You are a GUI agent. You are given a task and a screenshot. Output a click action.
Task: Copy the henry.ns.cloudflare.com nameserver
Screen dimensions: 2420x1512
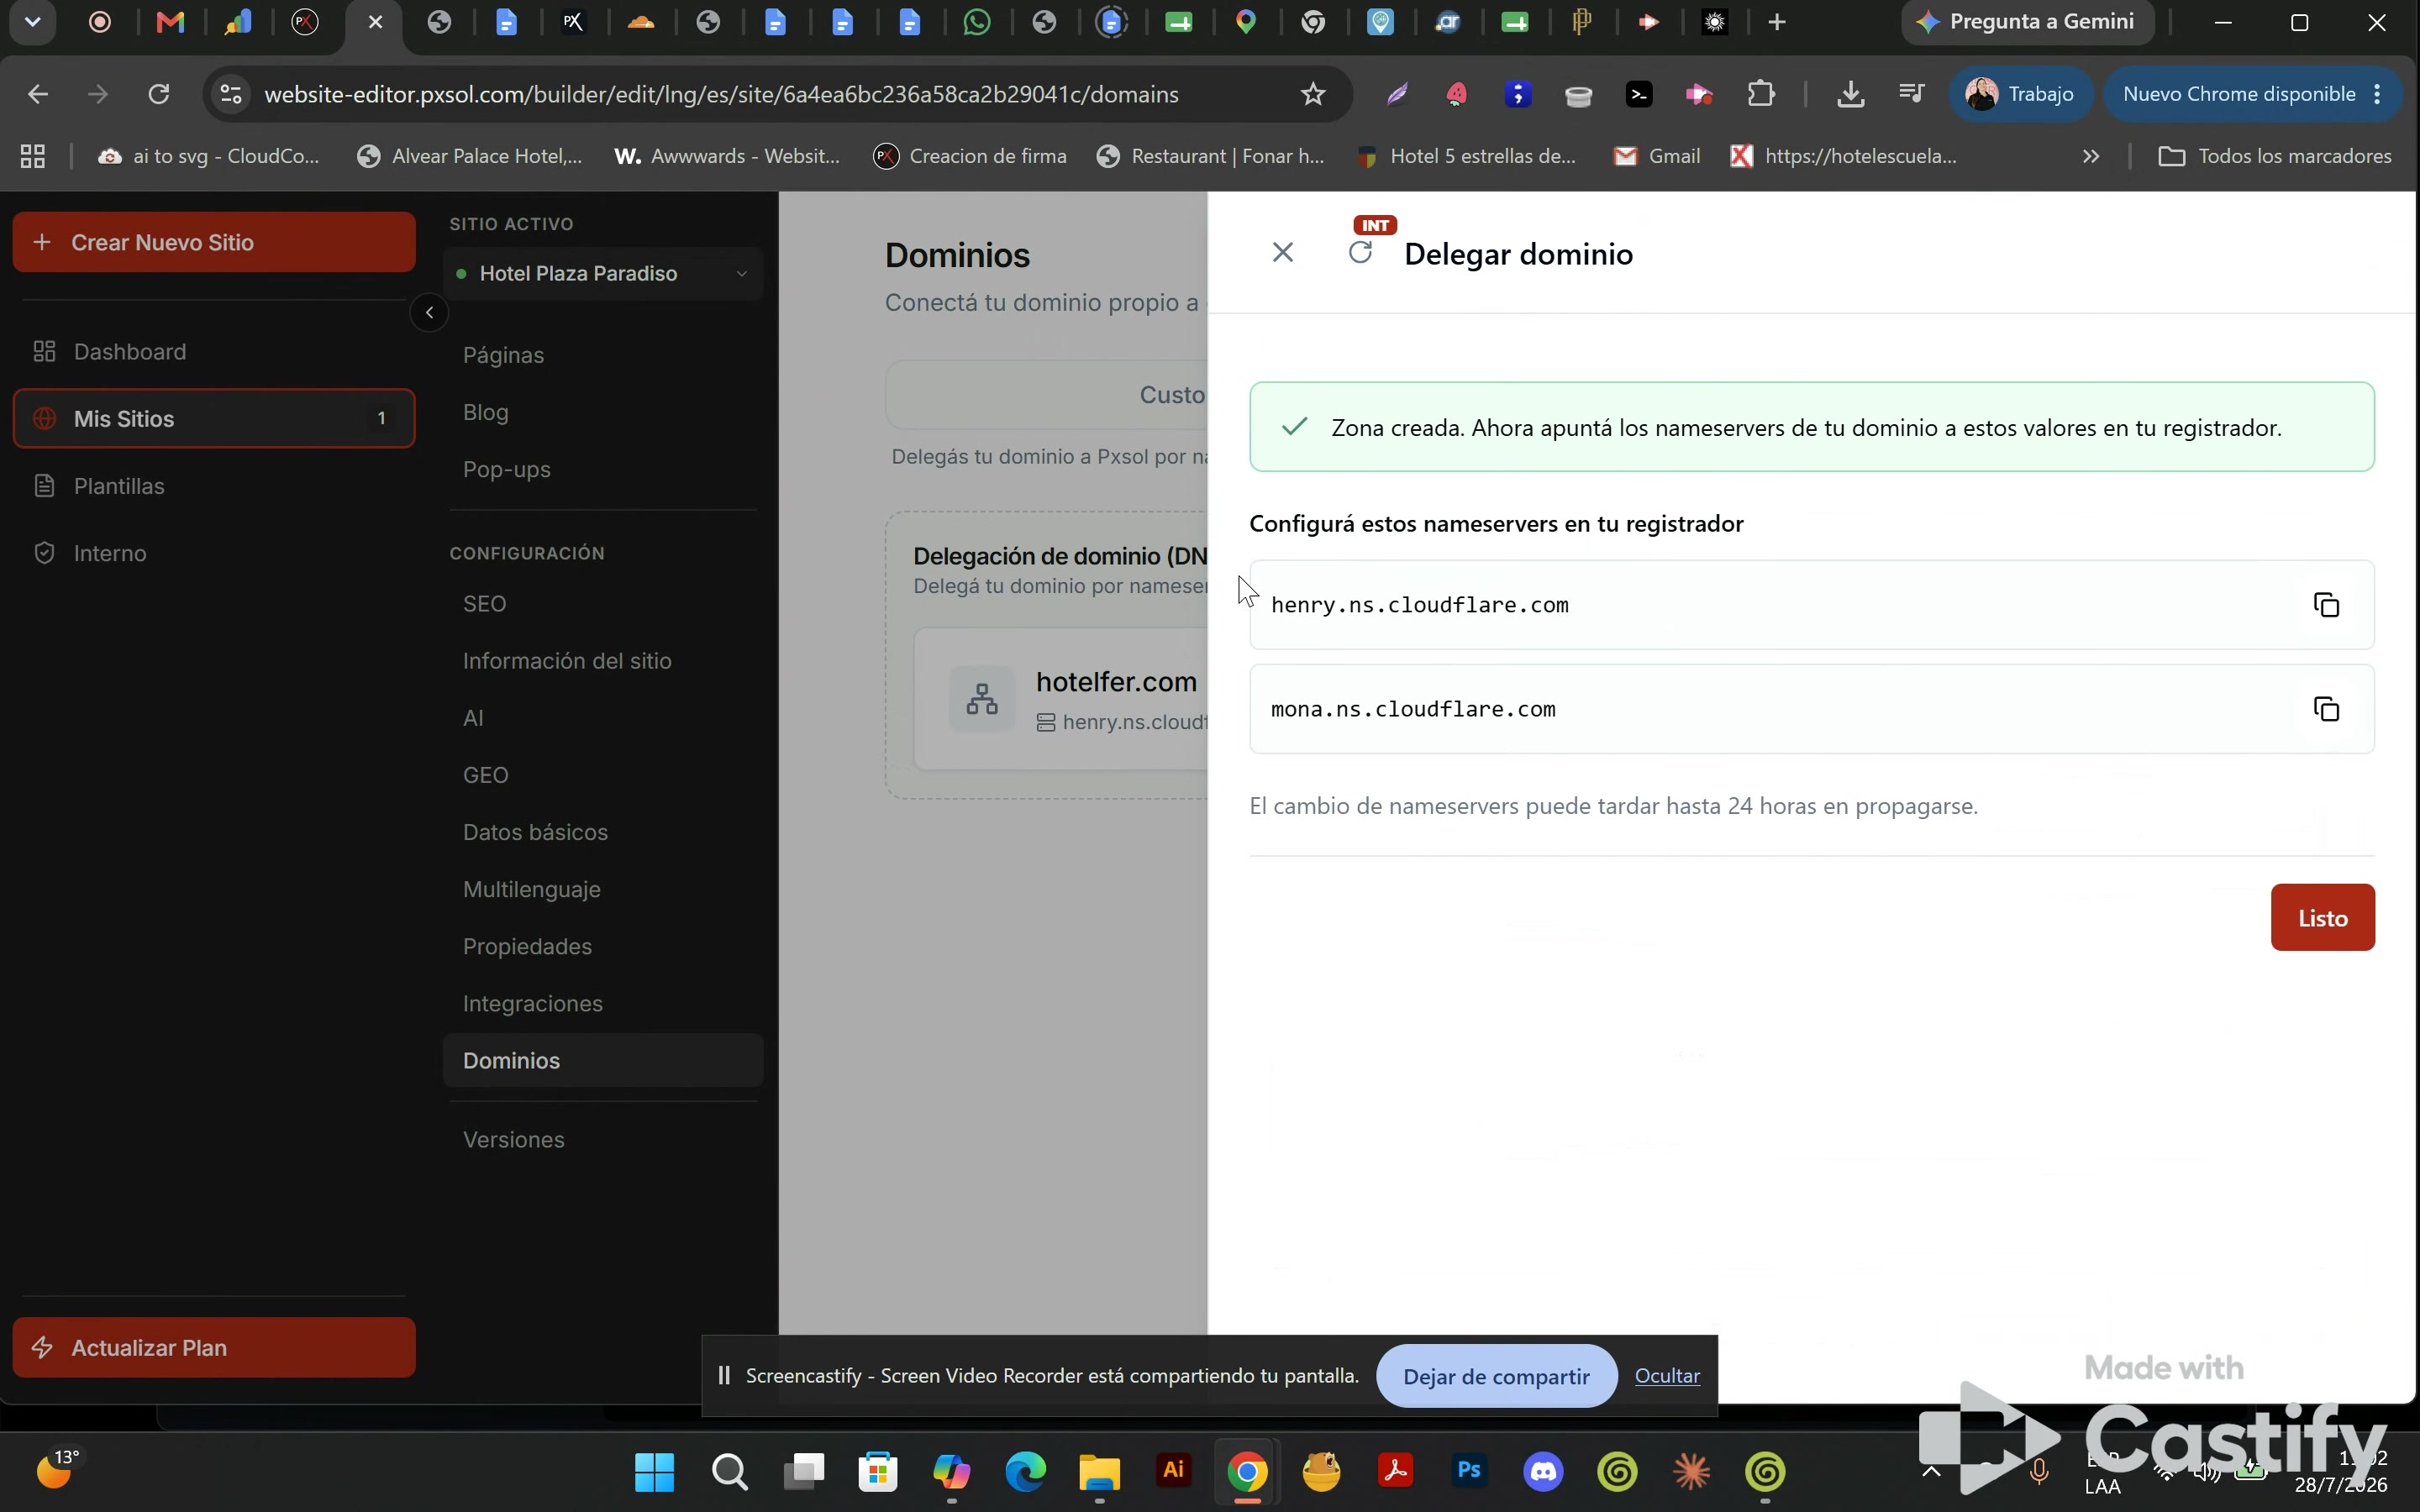pos(2326,605)
